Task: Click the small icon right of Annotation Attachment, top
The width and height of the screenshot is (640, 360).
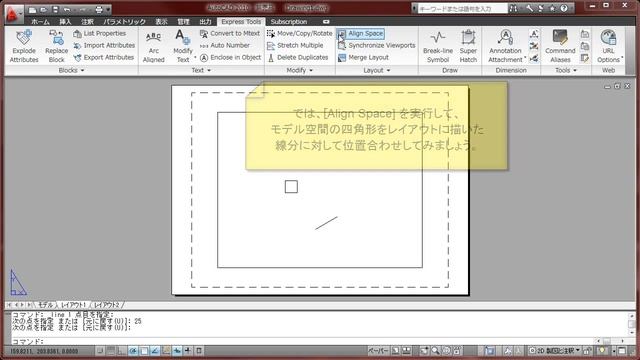Action: pyautogui.click(x=534, y=34)
